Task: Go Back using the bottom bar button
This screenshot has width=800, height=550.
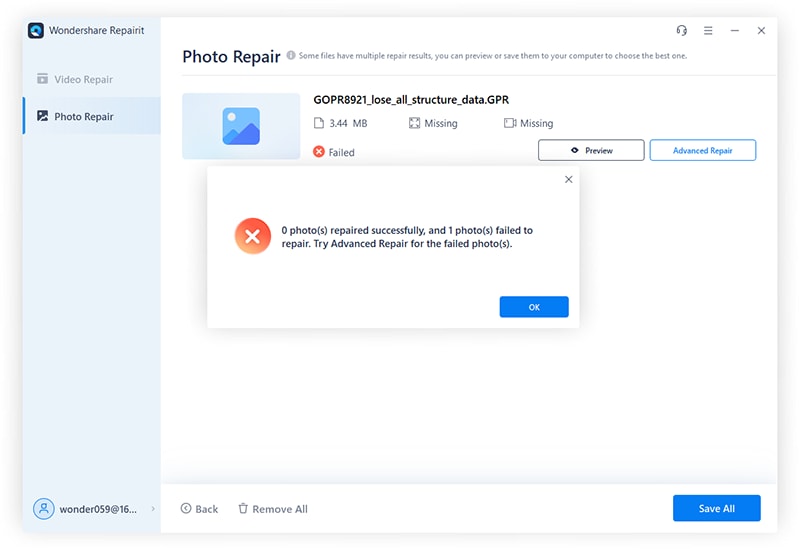Action: (199, 509)
